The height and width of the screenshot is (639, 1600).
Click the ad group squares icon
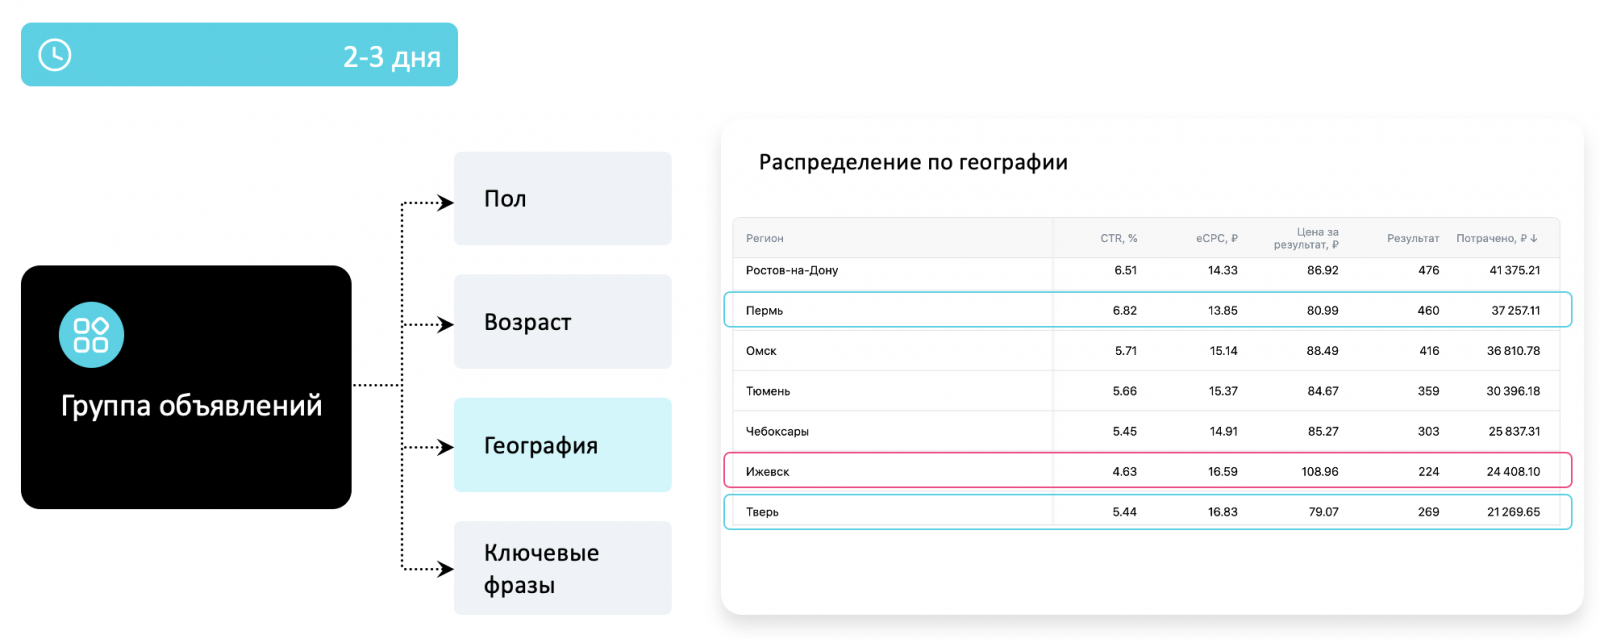91,335
